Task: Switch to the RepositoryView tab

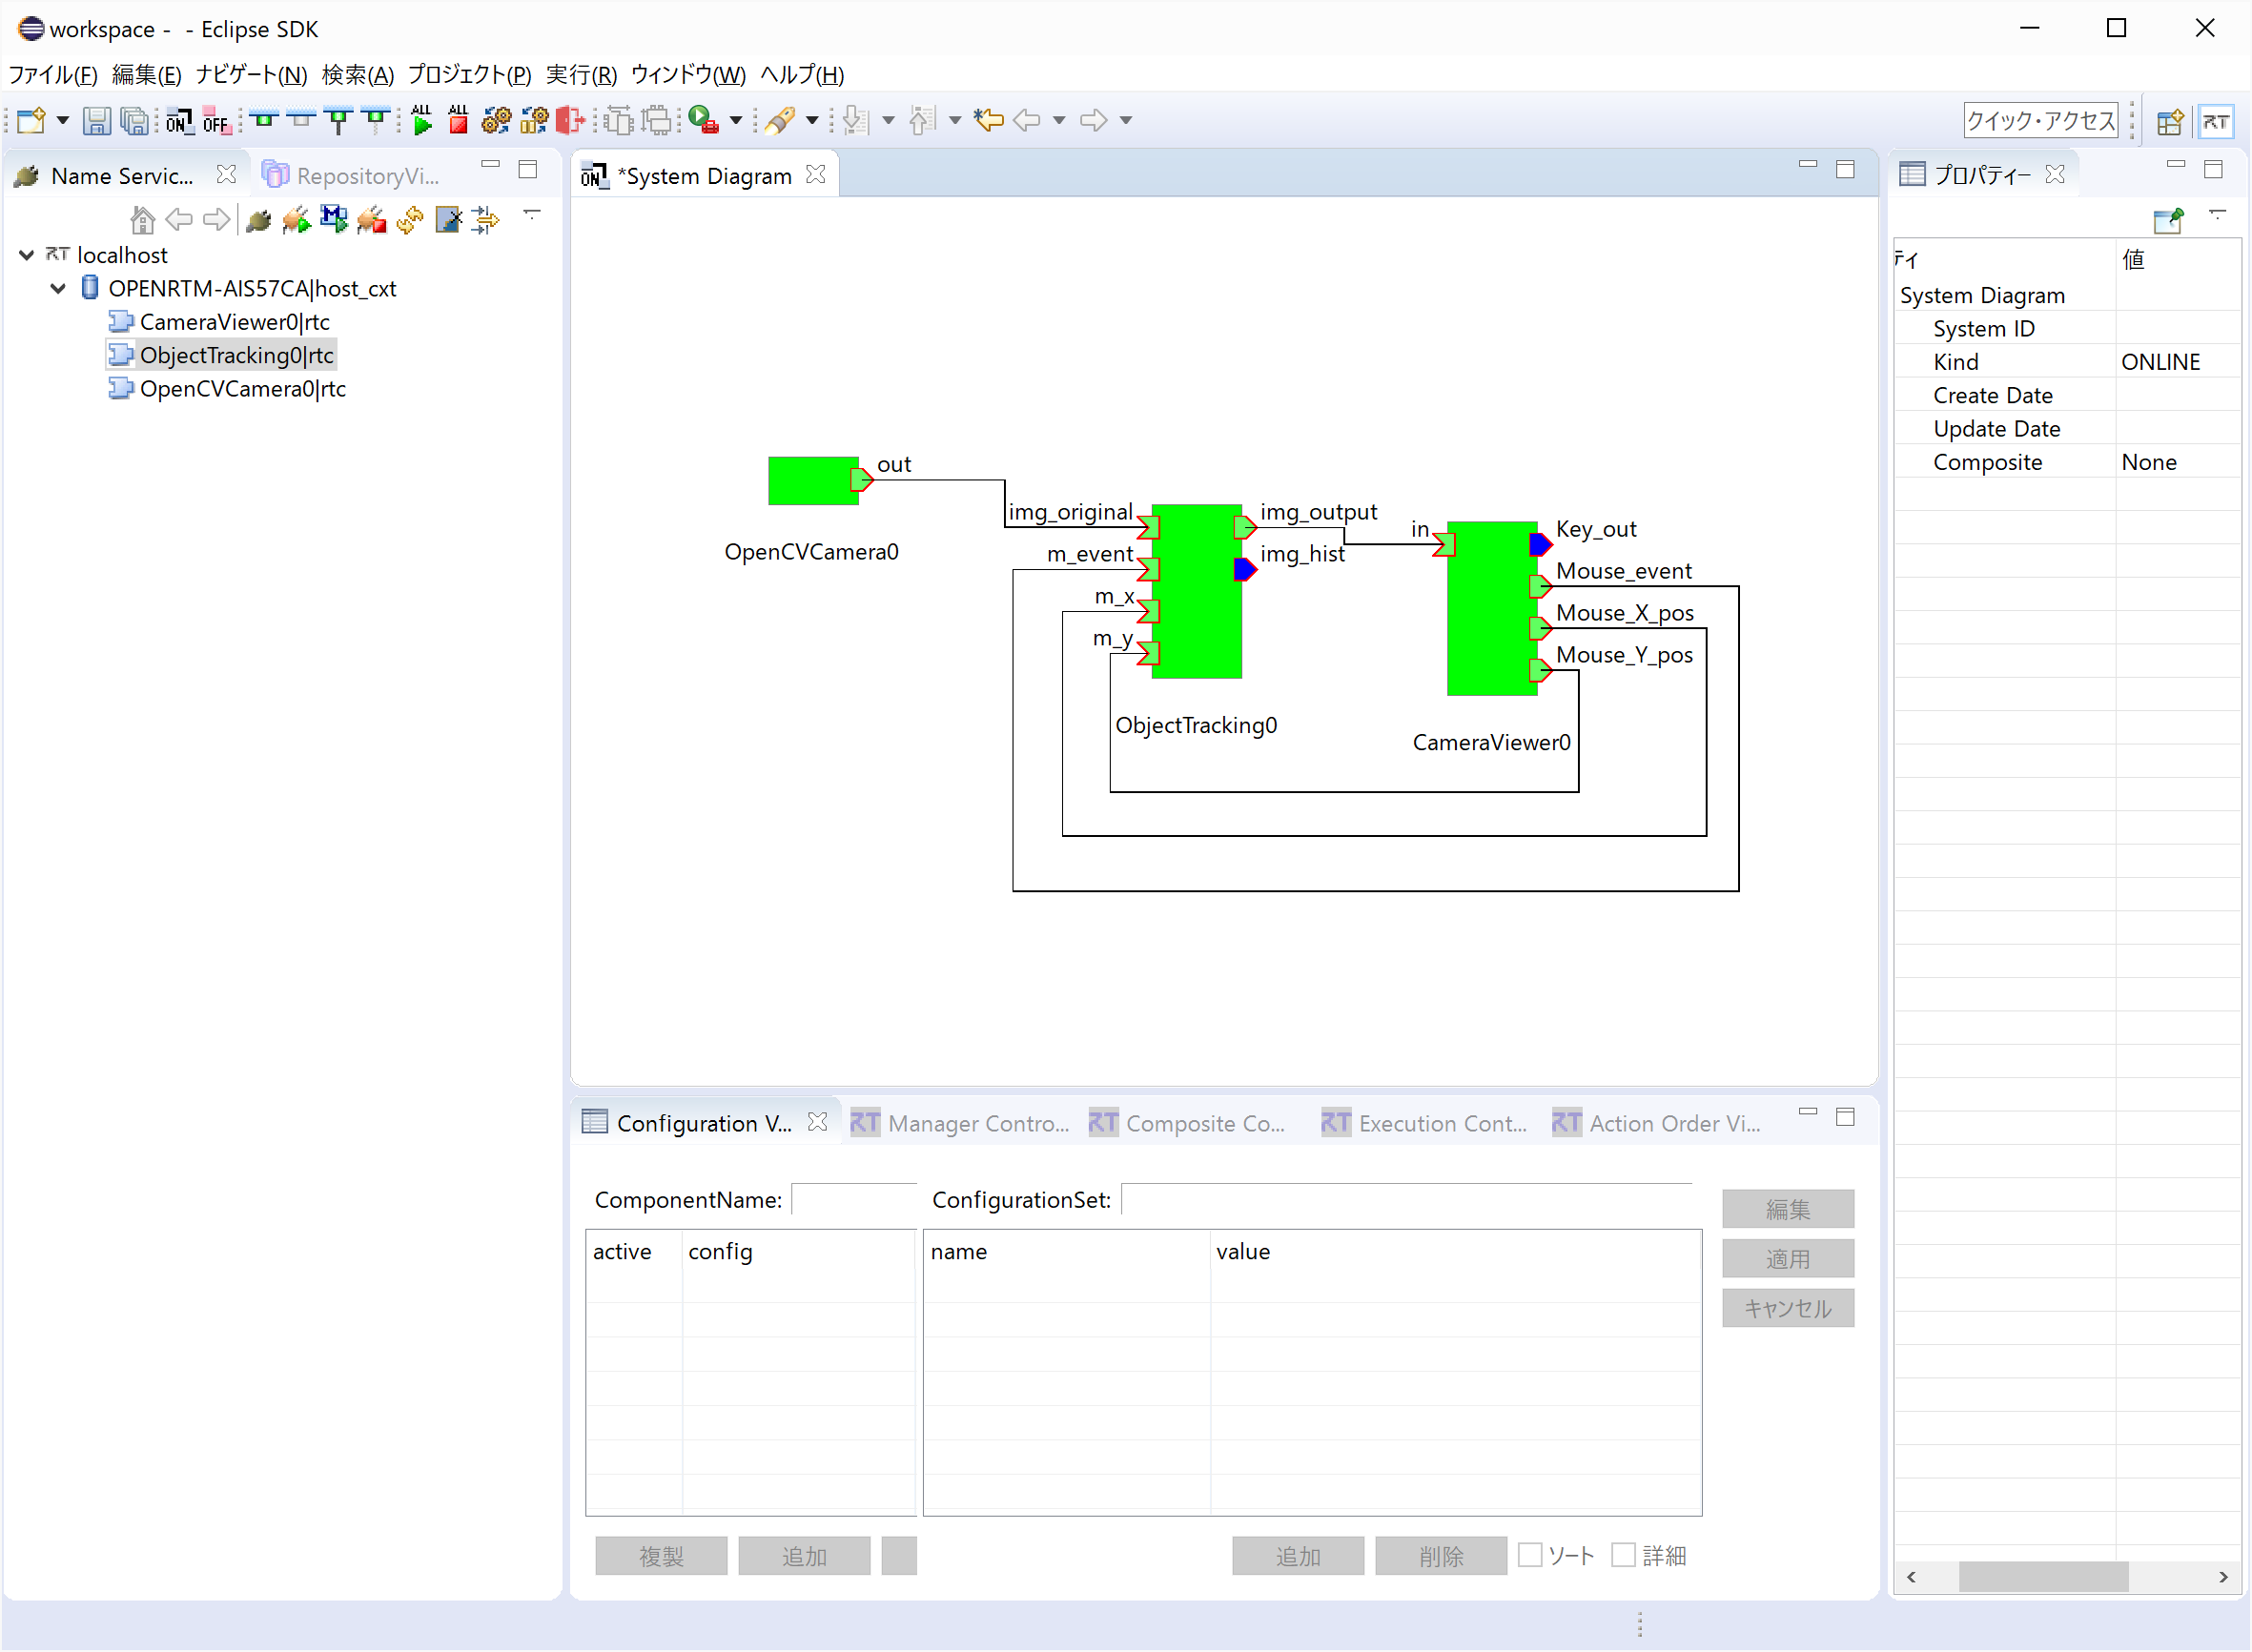Action: tap(351, 176)
